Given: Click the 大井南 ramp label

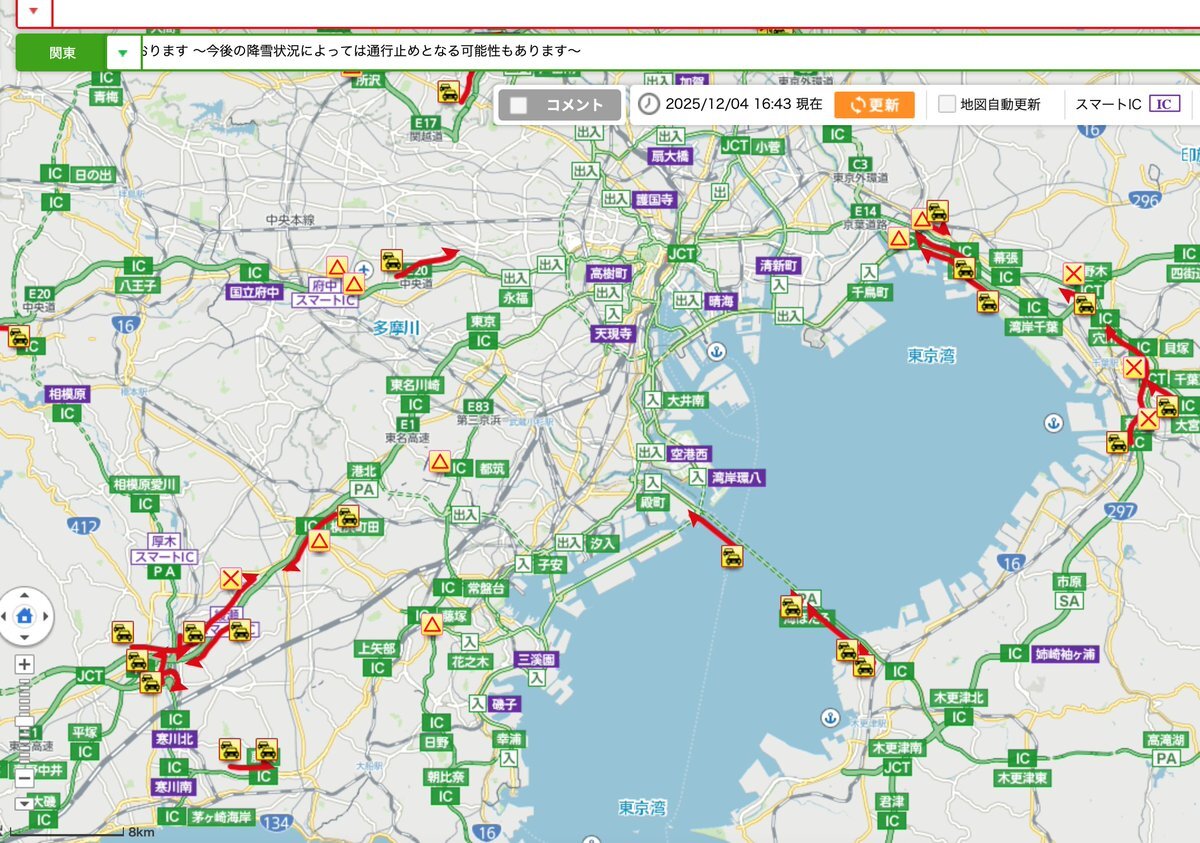Looking at the screenshot, I should 687,399.
